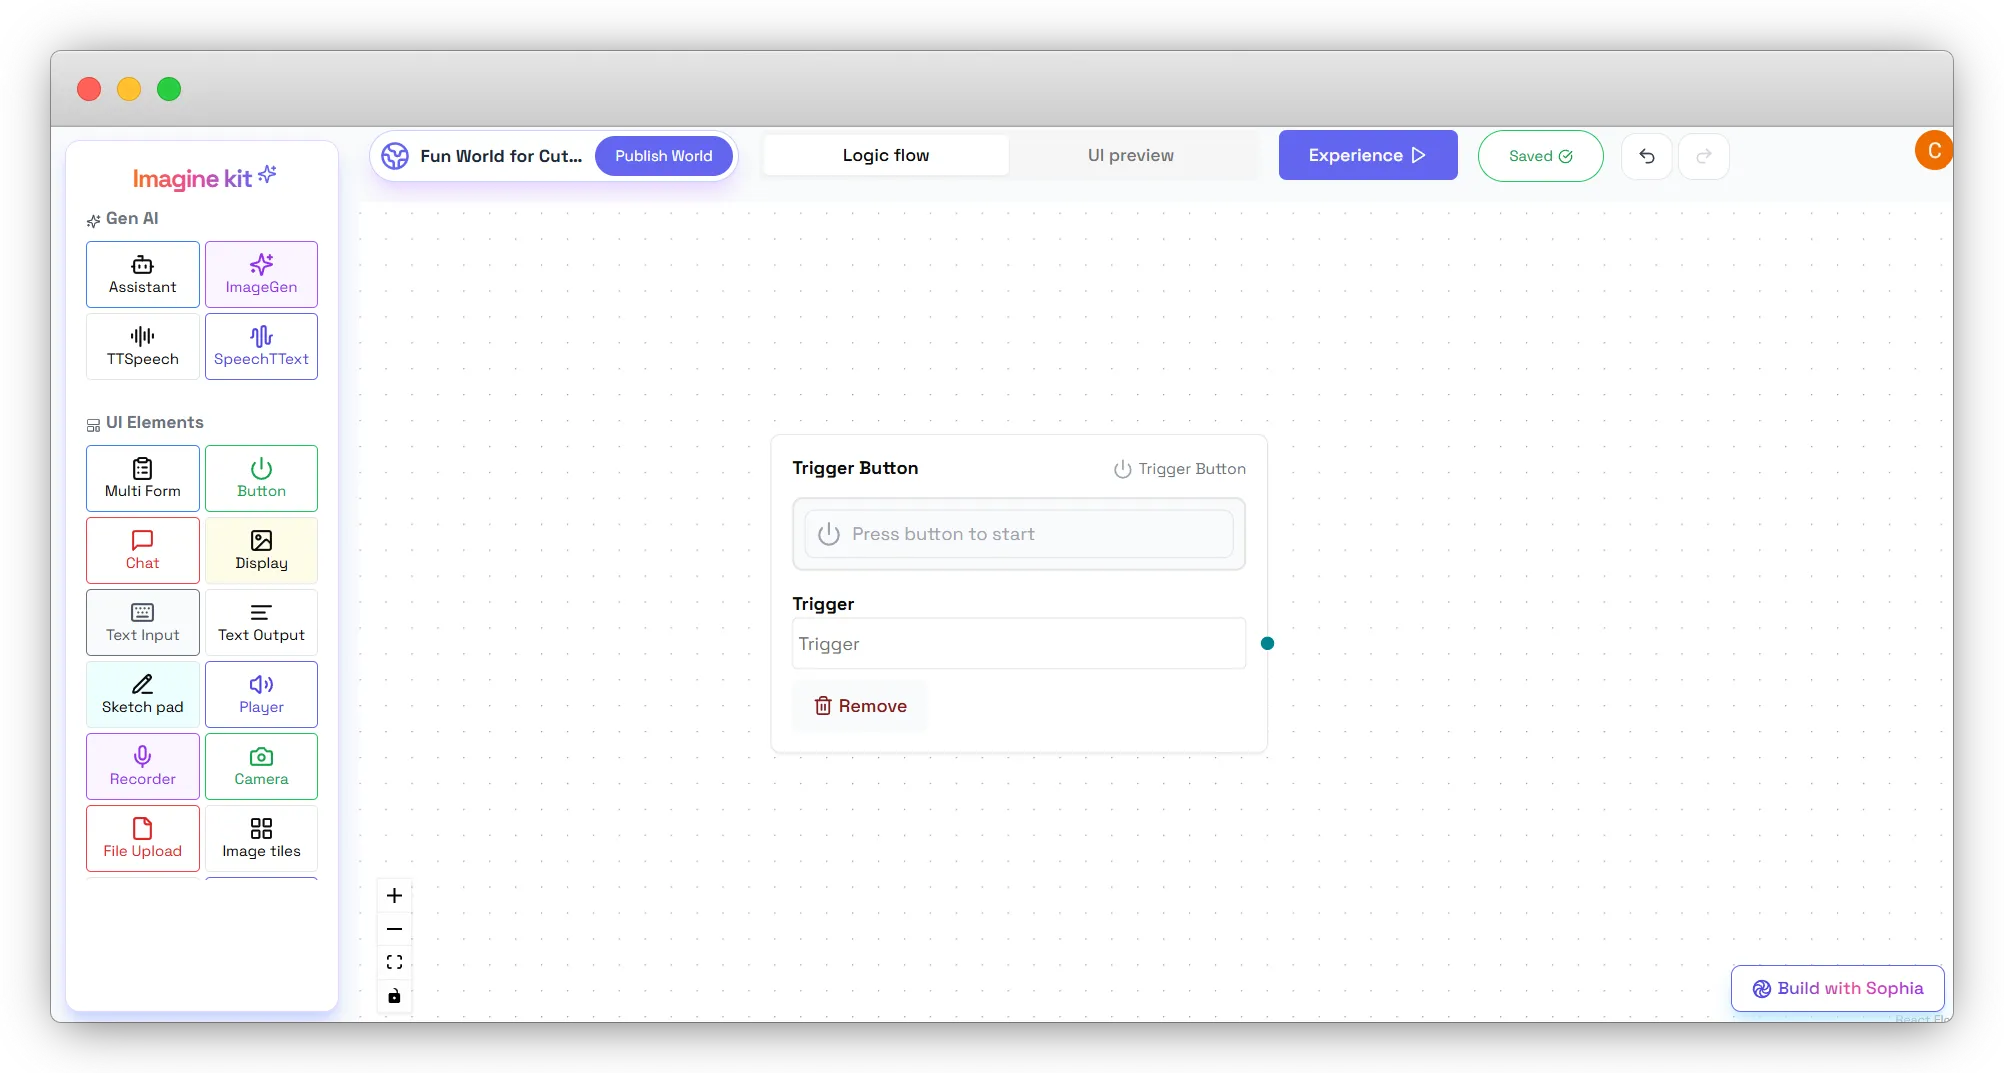Zoom in on the canvas
The image size is (2004, 1073).
[394, 895]
